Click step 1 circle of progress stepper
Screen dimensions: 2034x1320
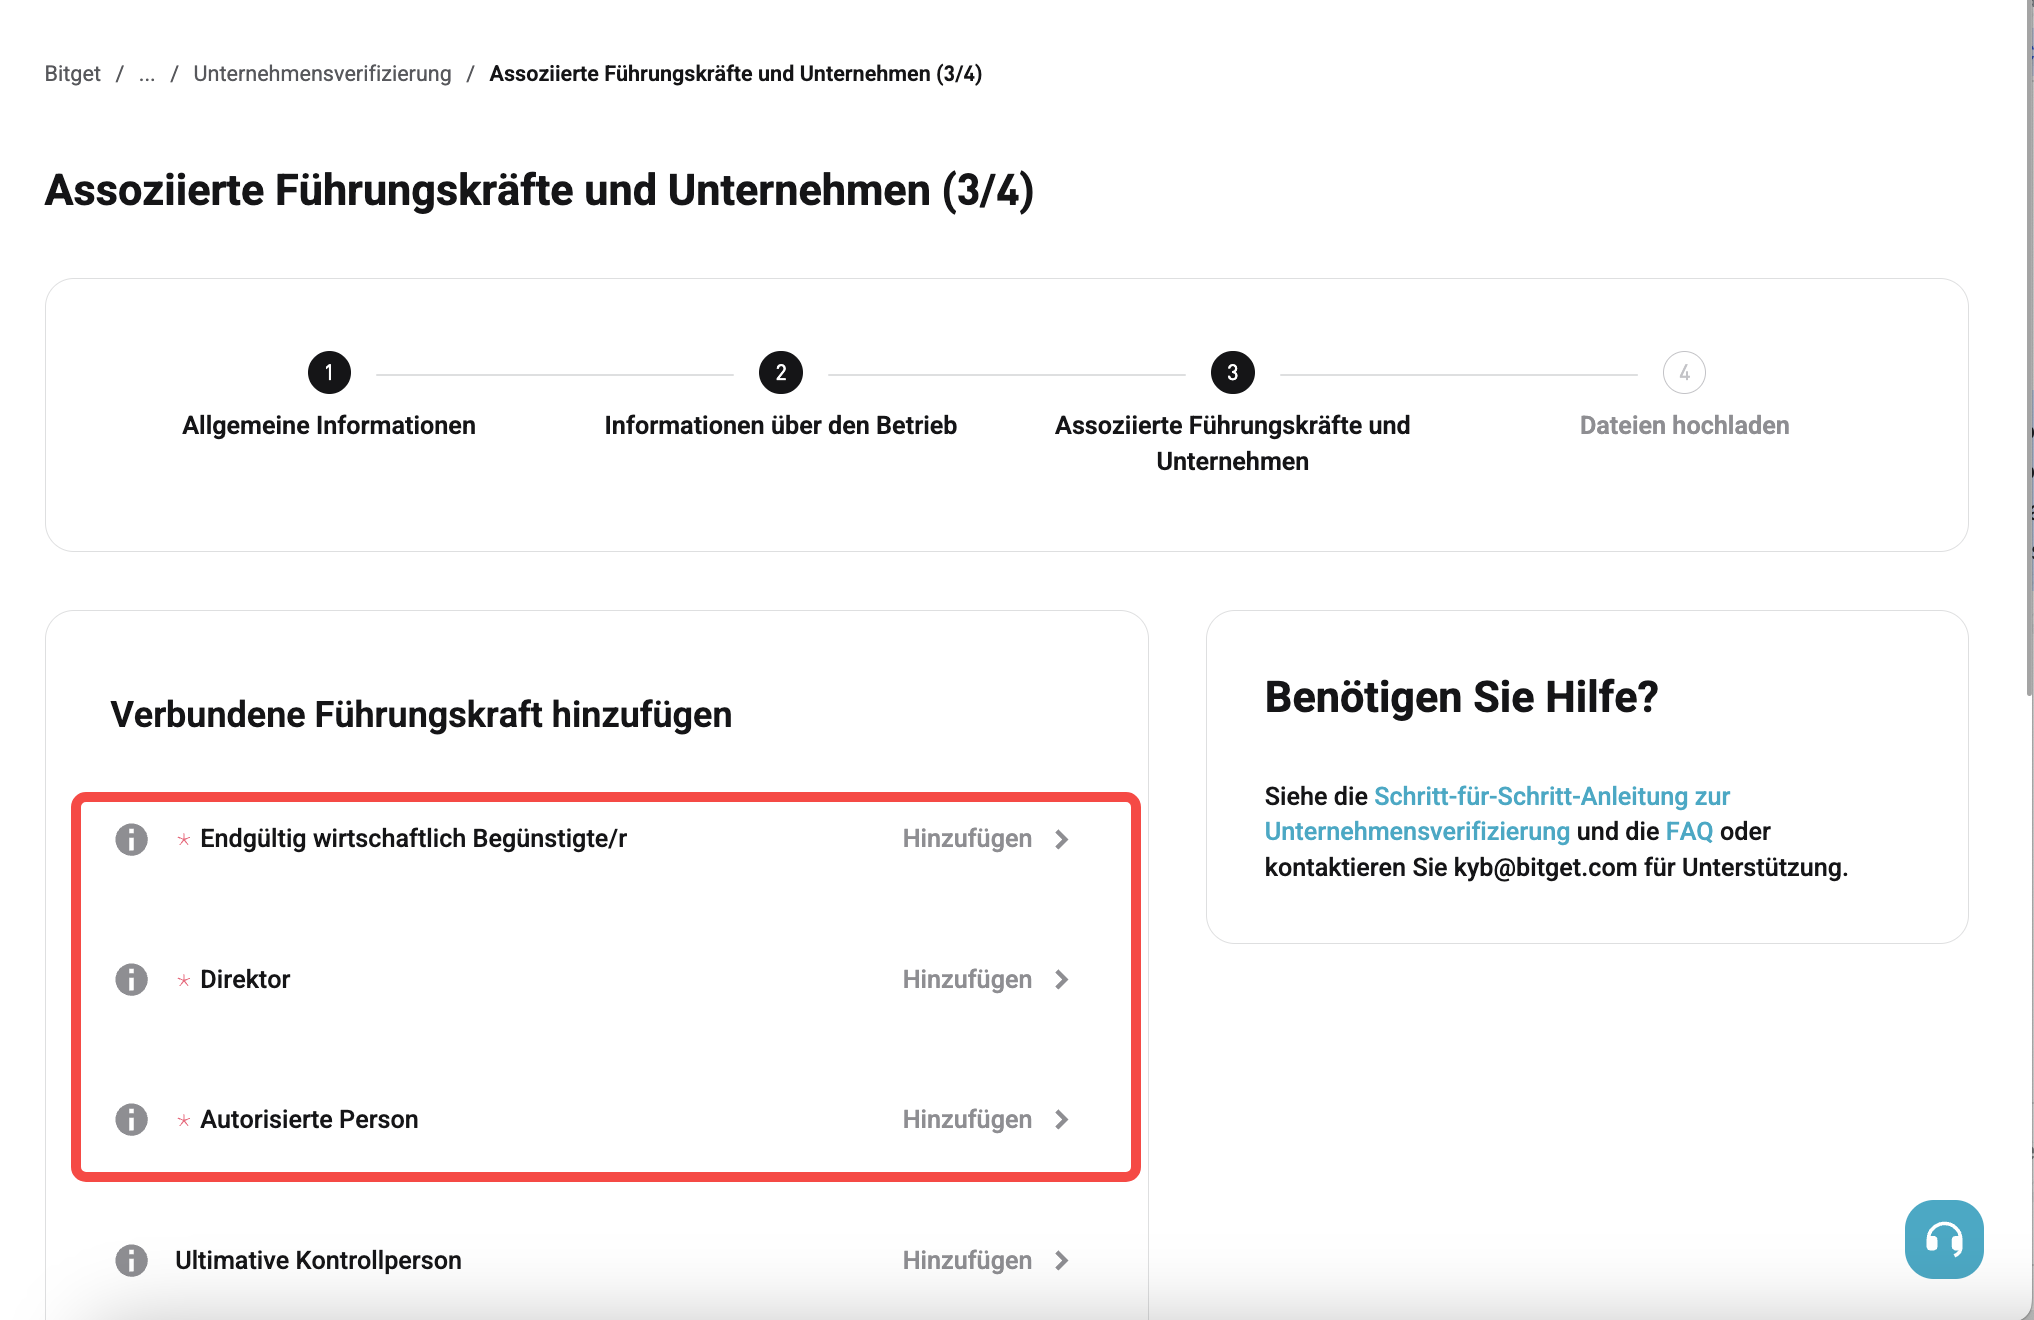point(329,373)
